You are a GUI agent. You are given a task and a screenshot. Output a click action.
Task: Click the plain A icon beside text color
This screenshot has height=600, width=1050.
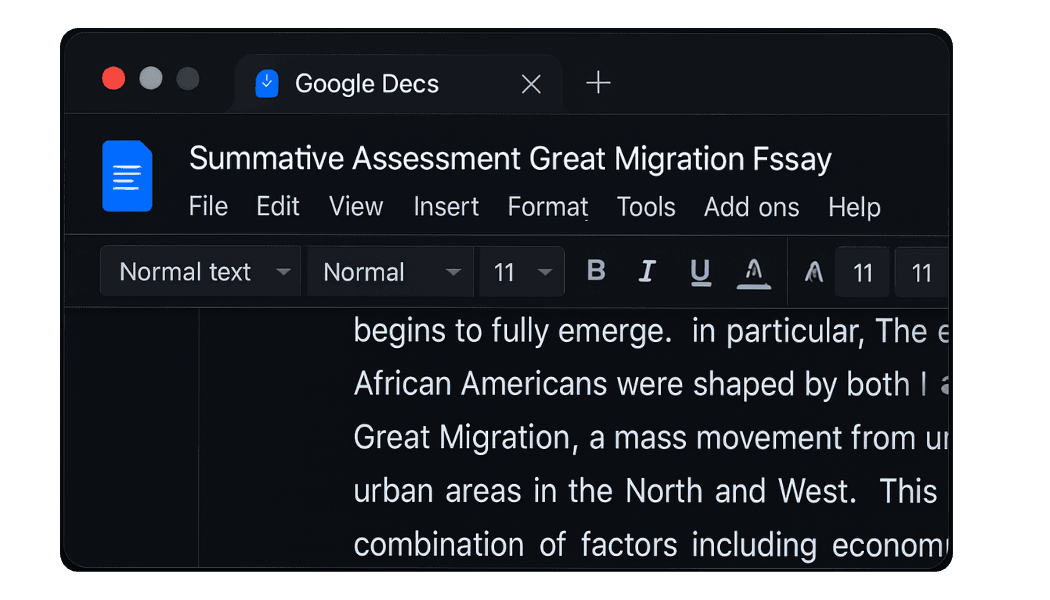814,272
